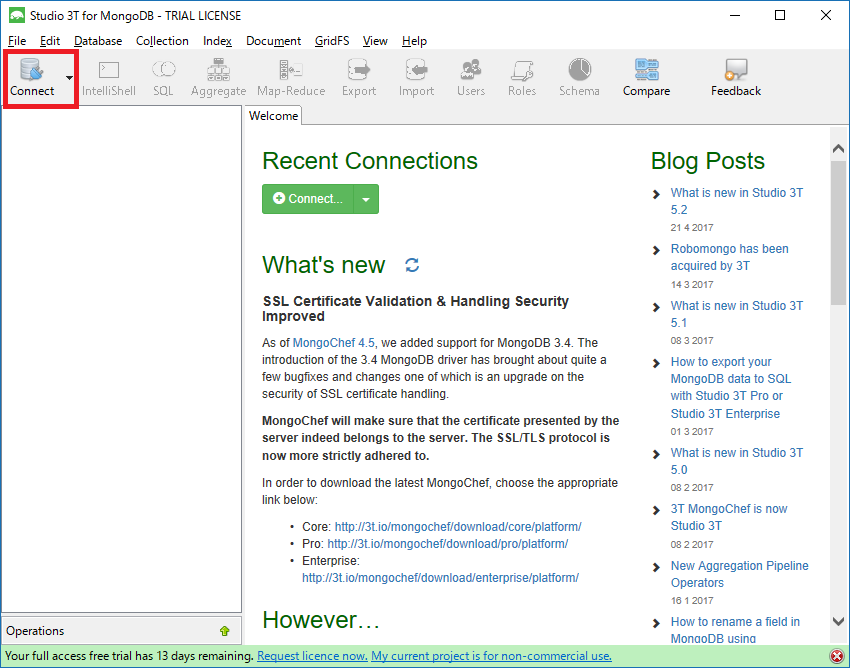Click the Studio 3T title bar app icon
The image size is (850, 668).
(x=17, y=15)
